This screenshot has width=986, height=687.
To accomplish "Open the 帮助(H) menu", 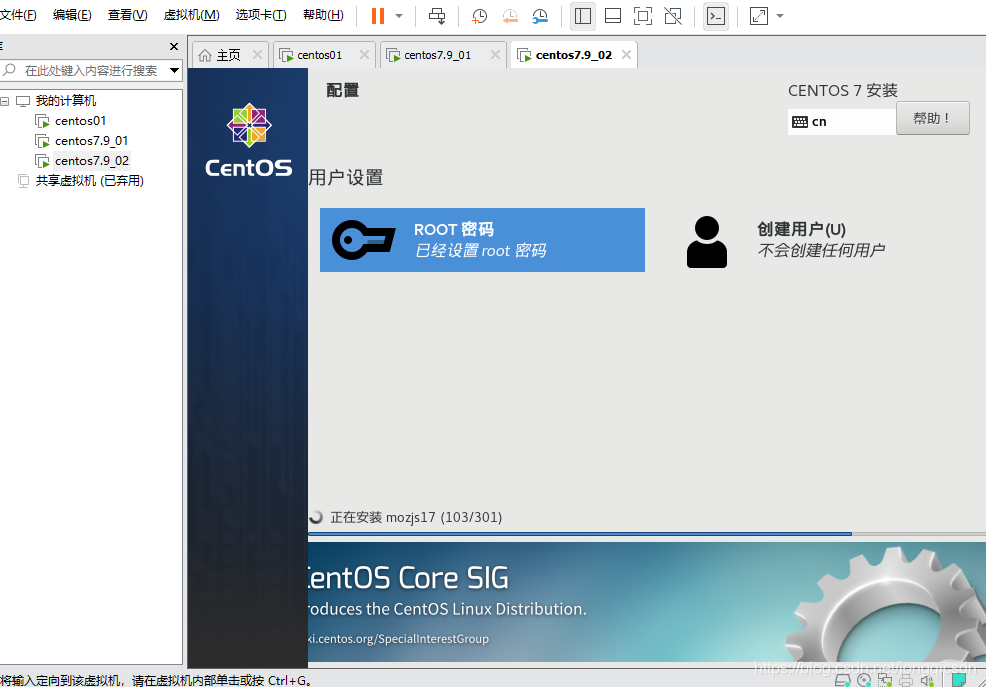I will 323,15.
